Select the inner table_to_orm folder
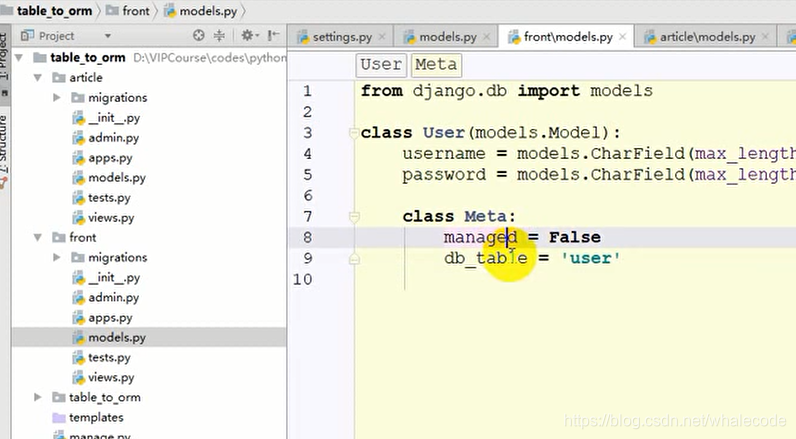The image size is (796, 439). point(105,397)
